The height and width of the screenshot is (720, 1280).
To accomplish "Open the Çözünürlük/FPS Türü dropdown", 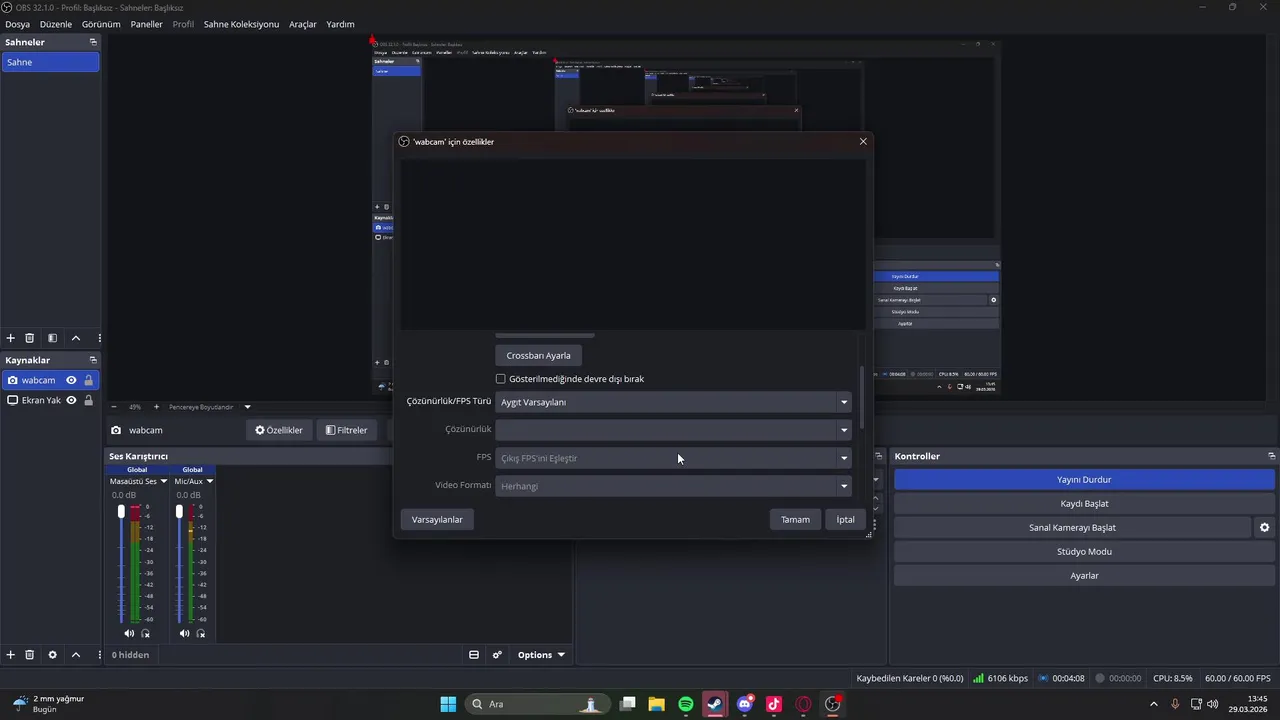I will click(x=674, y=402).
